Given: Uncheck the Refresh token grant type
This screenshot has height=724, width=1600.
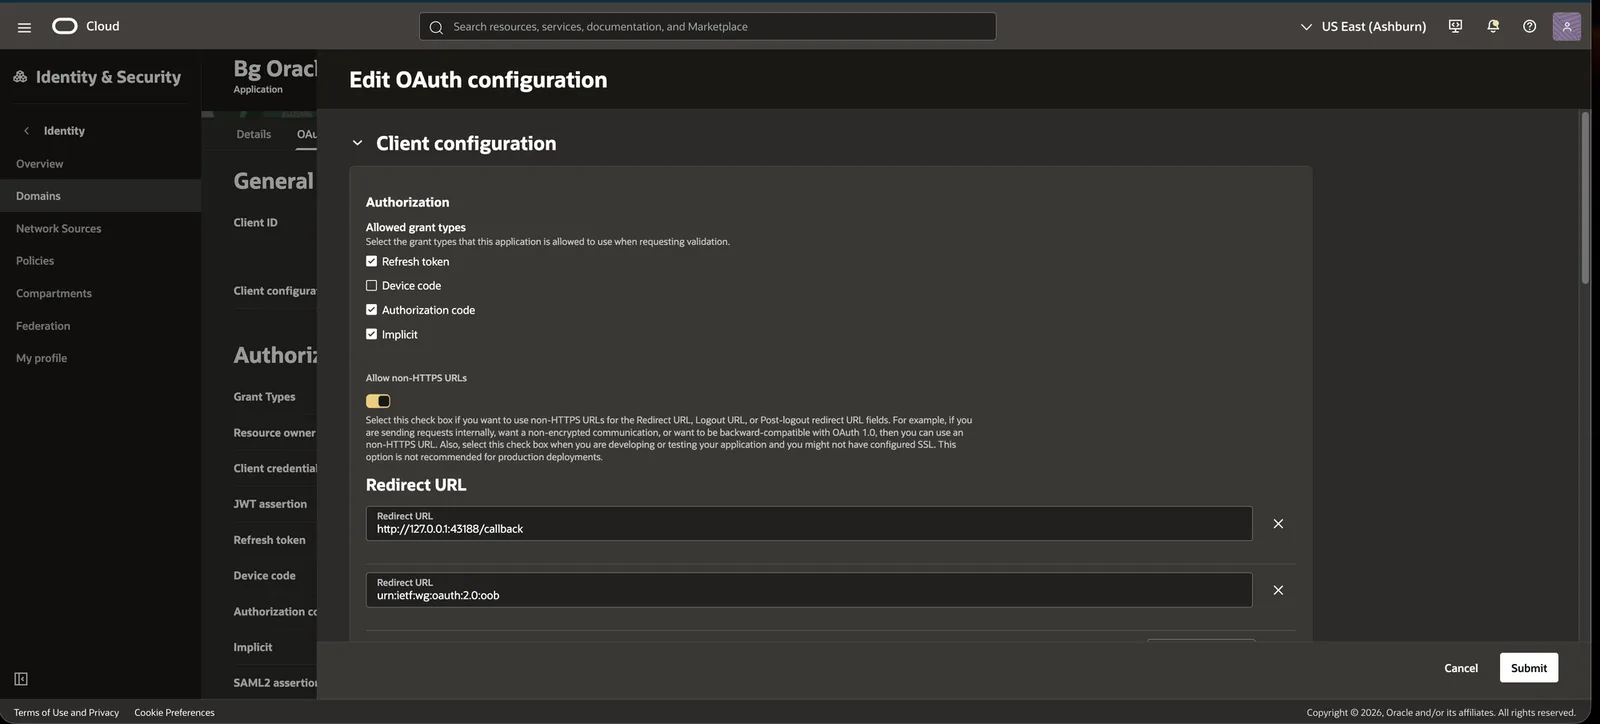Looking at the screenshot, I should pos(371,261).
